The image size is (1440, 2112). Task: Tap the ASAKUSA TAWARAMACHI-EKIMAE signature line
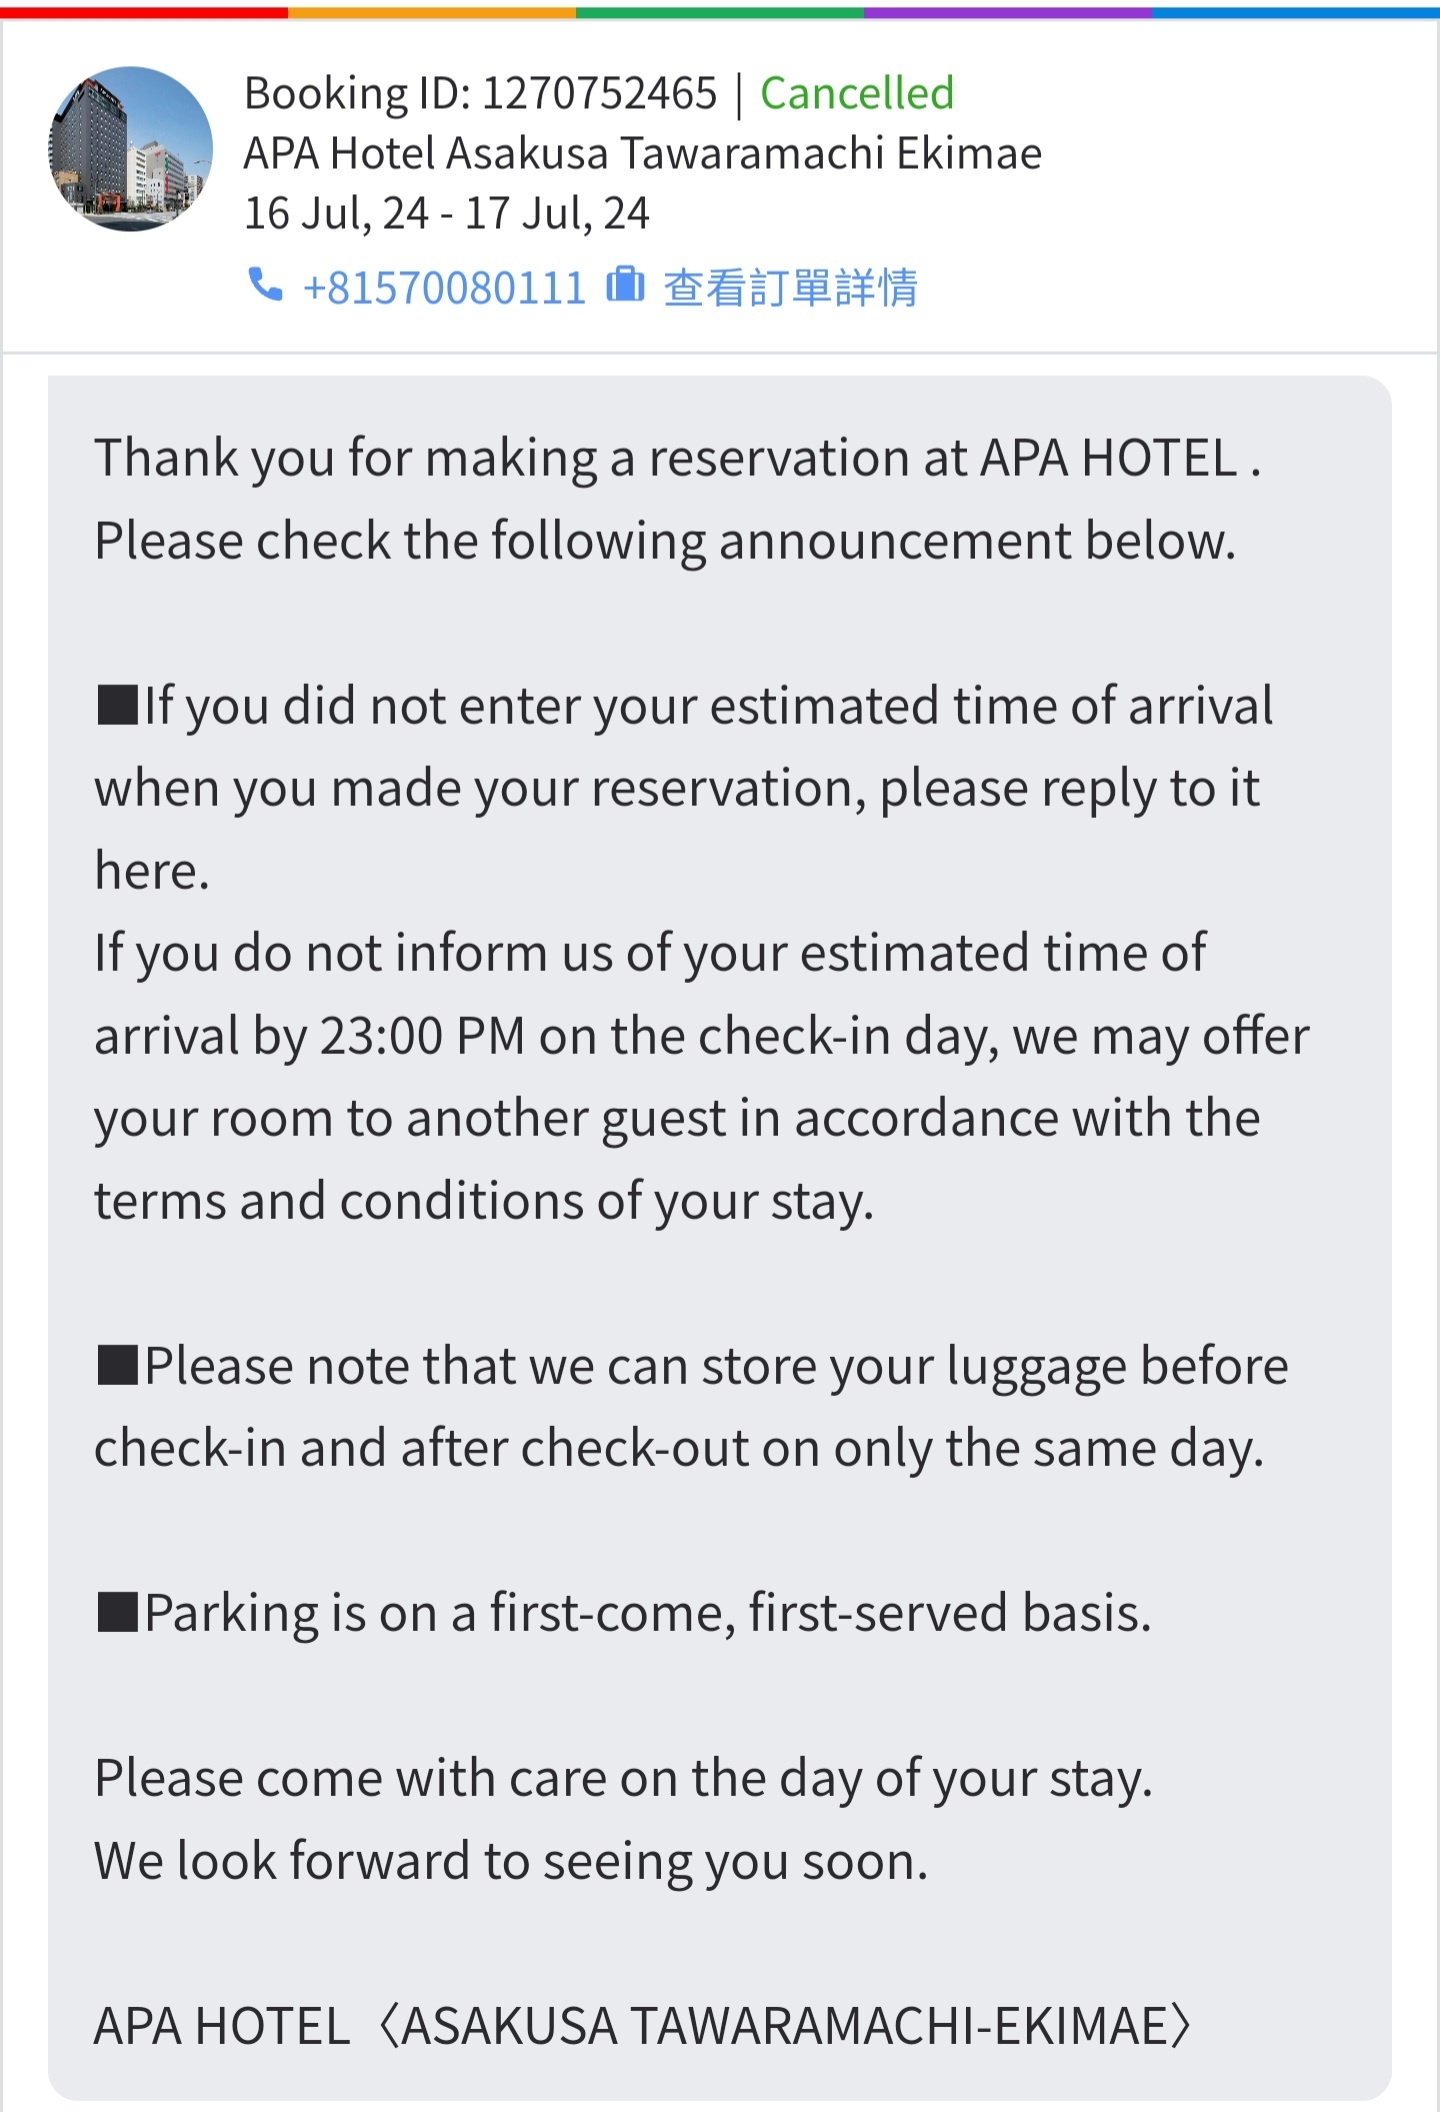[x=643, y=2026]
